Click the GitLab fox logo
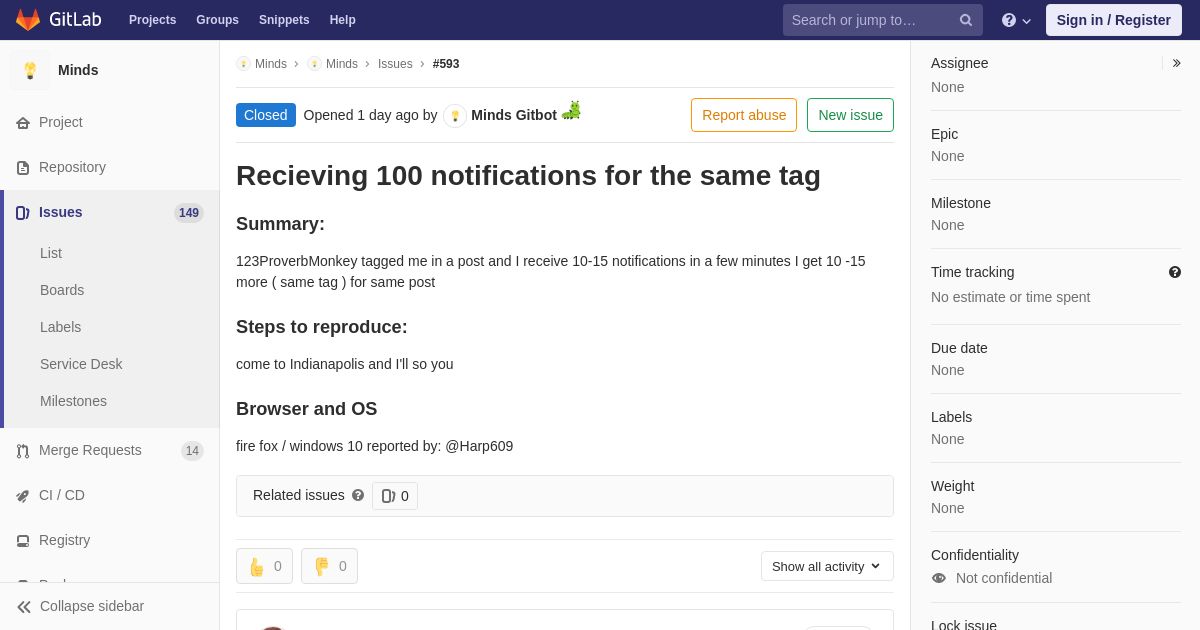This screenshot has height=630, width=1200. point(28,20)
